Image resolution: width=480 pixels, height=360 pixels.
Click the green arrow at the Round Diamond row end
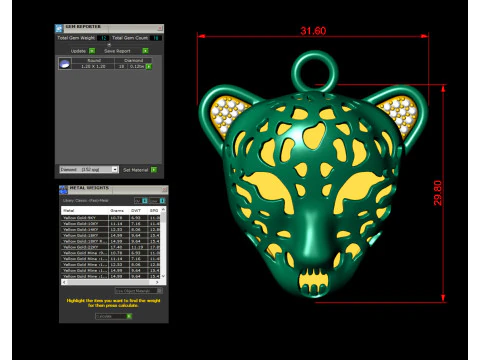click(x=149, y=66)
